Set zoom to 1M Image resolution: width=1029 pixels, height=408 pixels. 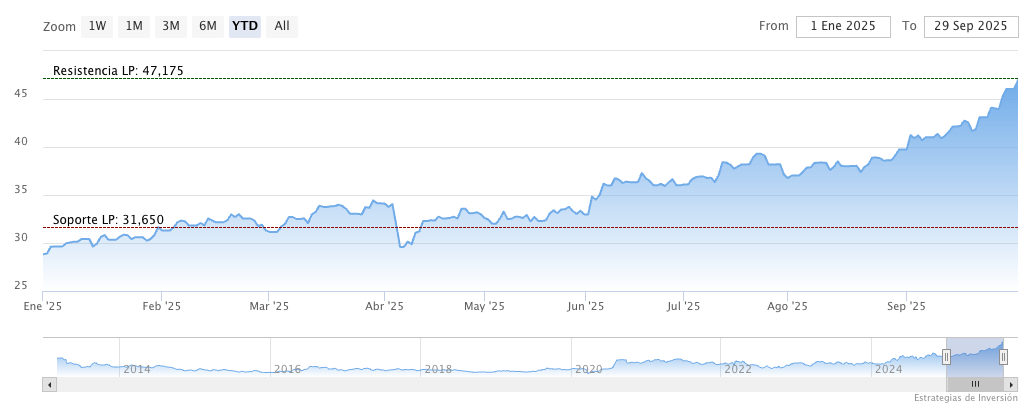134,26
